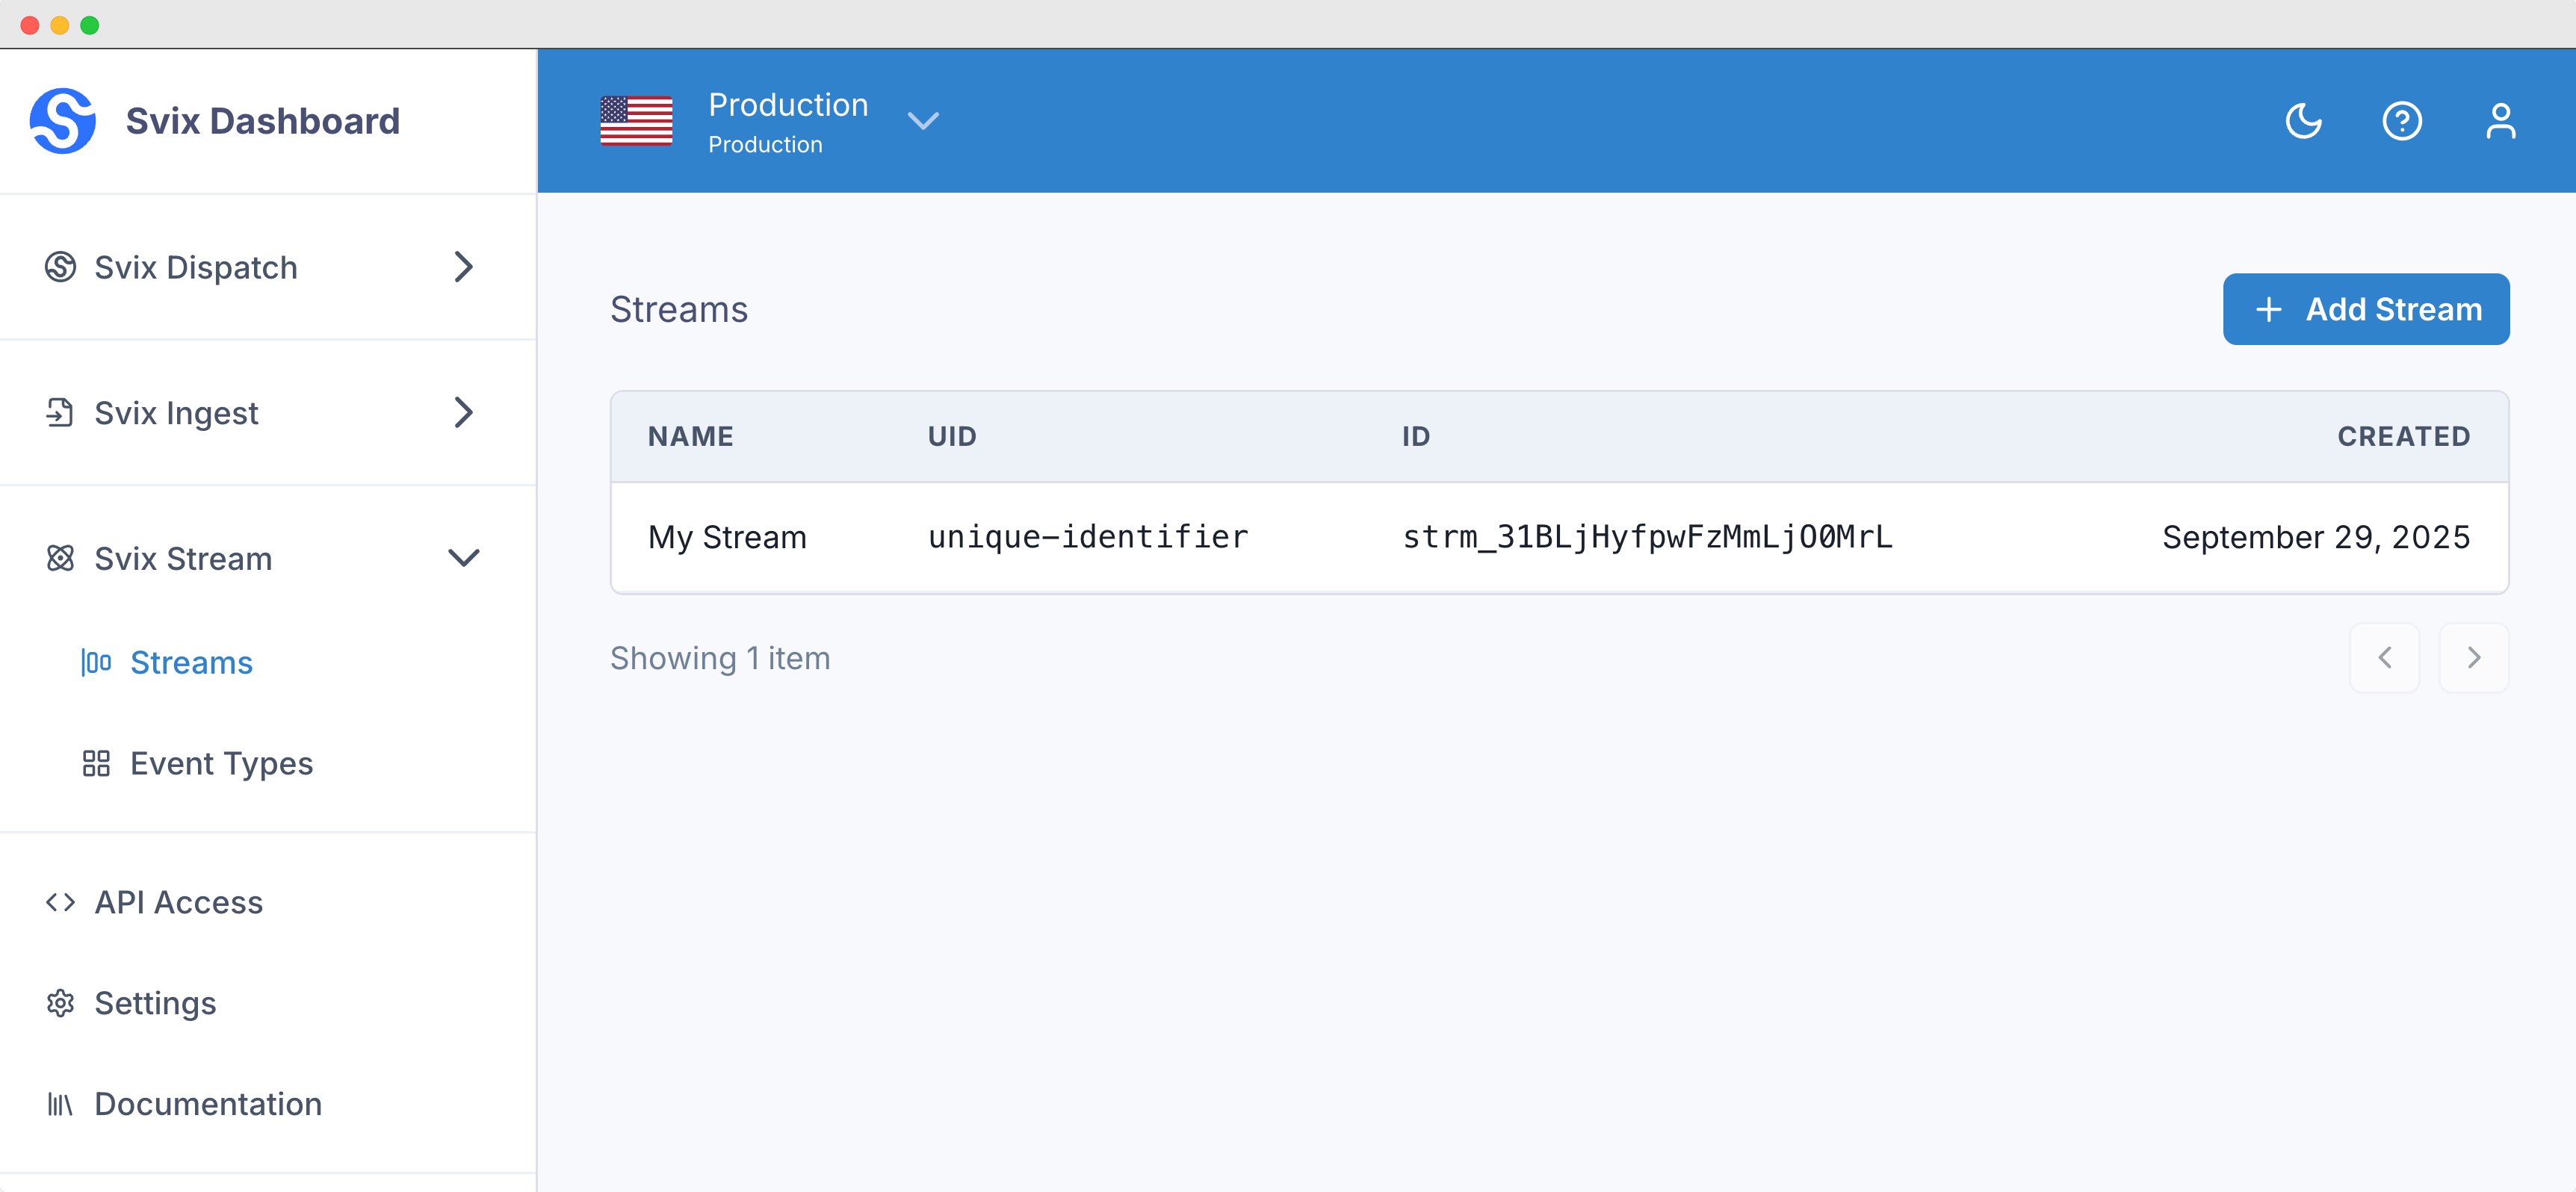Viewport: 2576px width, 1192px height.
Task: Open the help question mark icon
Action: click(2401, 121)
